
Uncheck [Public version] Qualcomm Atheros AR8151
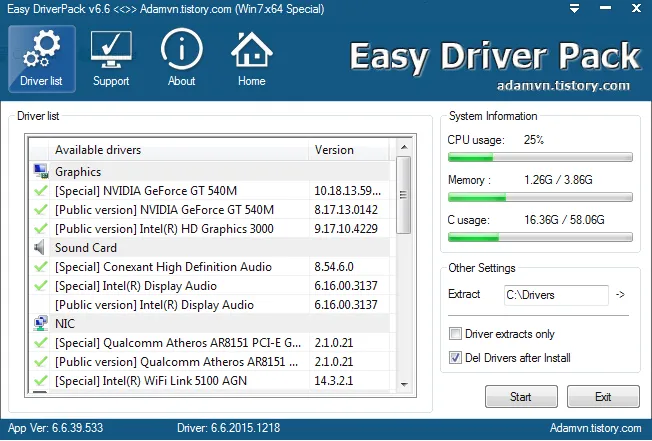(40, 362)
